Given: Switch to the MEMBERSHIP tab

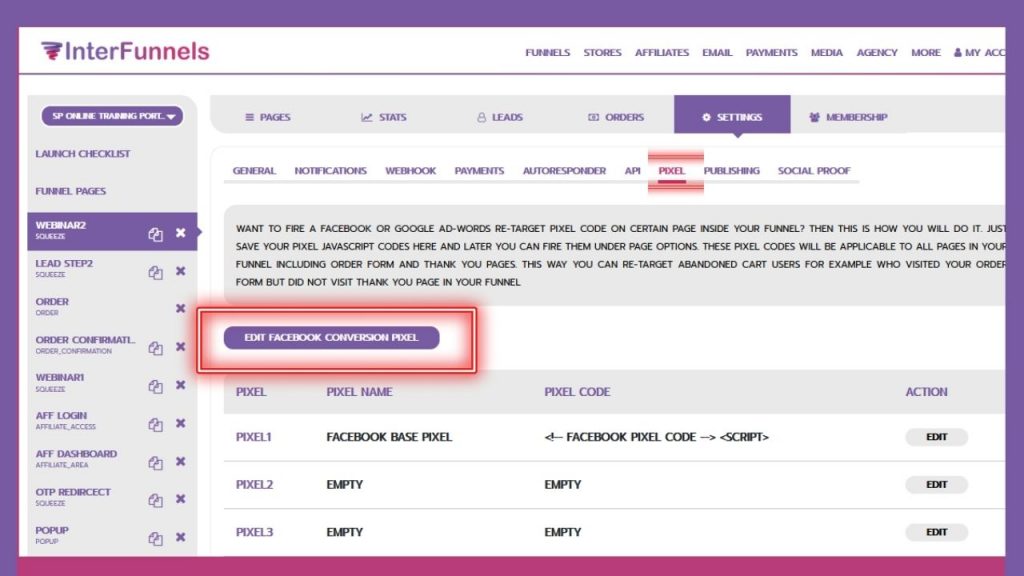Looking at the screenshot, I should [848, 117].
